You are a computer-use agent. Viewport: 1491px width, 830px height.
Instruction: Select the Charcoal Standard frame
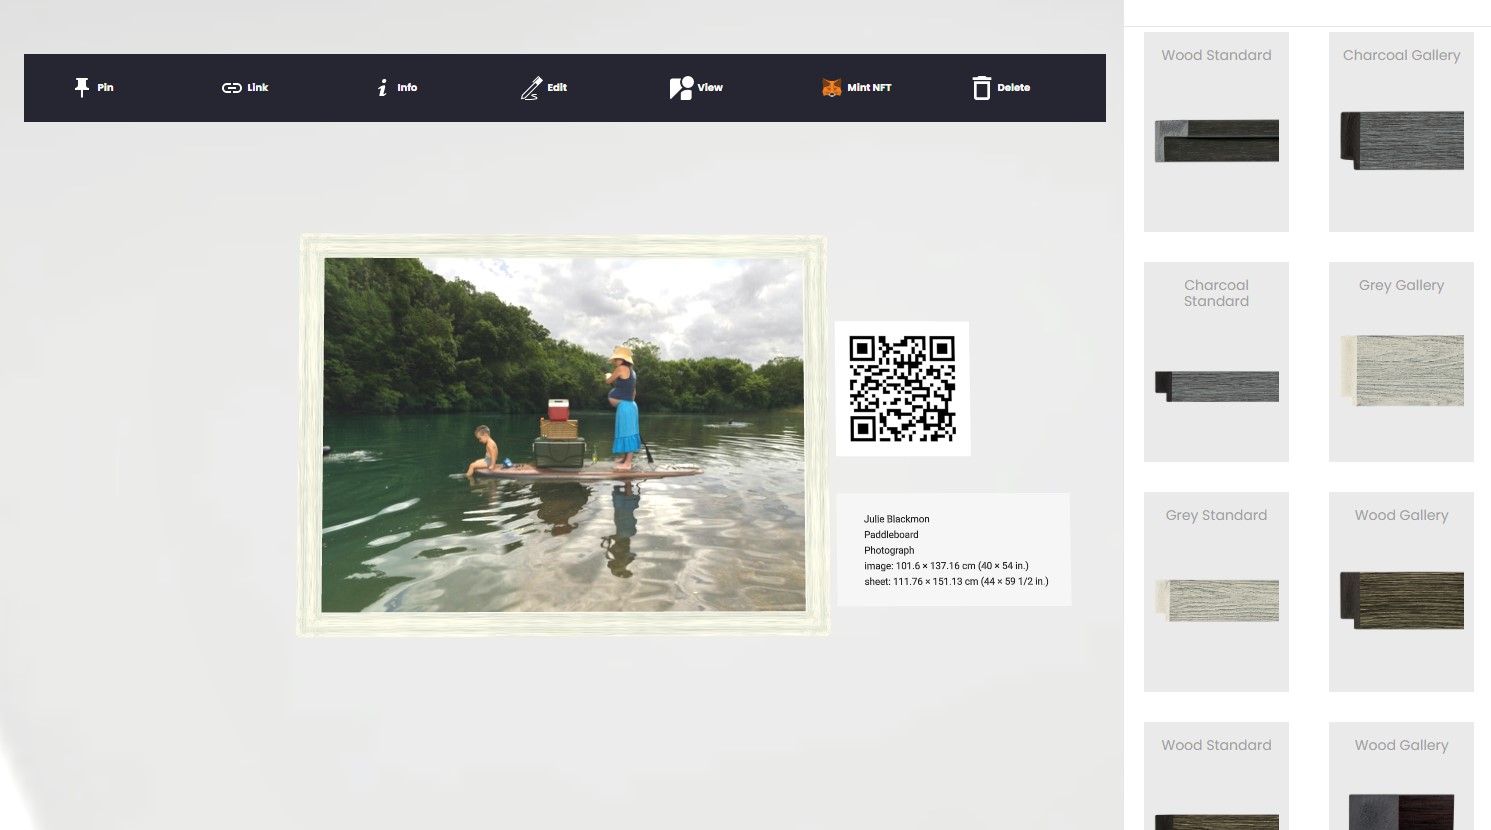pyautogui.click(x=1216, y=362)
